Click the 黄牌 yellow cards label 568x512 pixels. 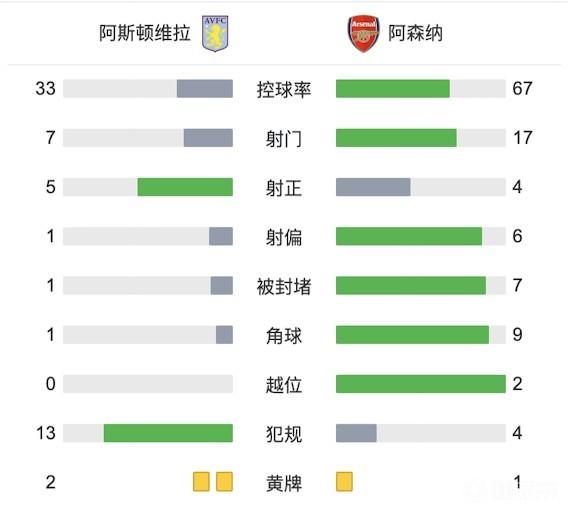click(x=284, y=483)
